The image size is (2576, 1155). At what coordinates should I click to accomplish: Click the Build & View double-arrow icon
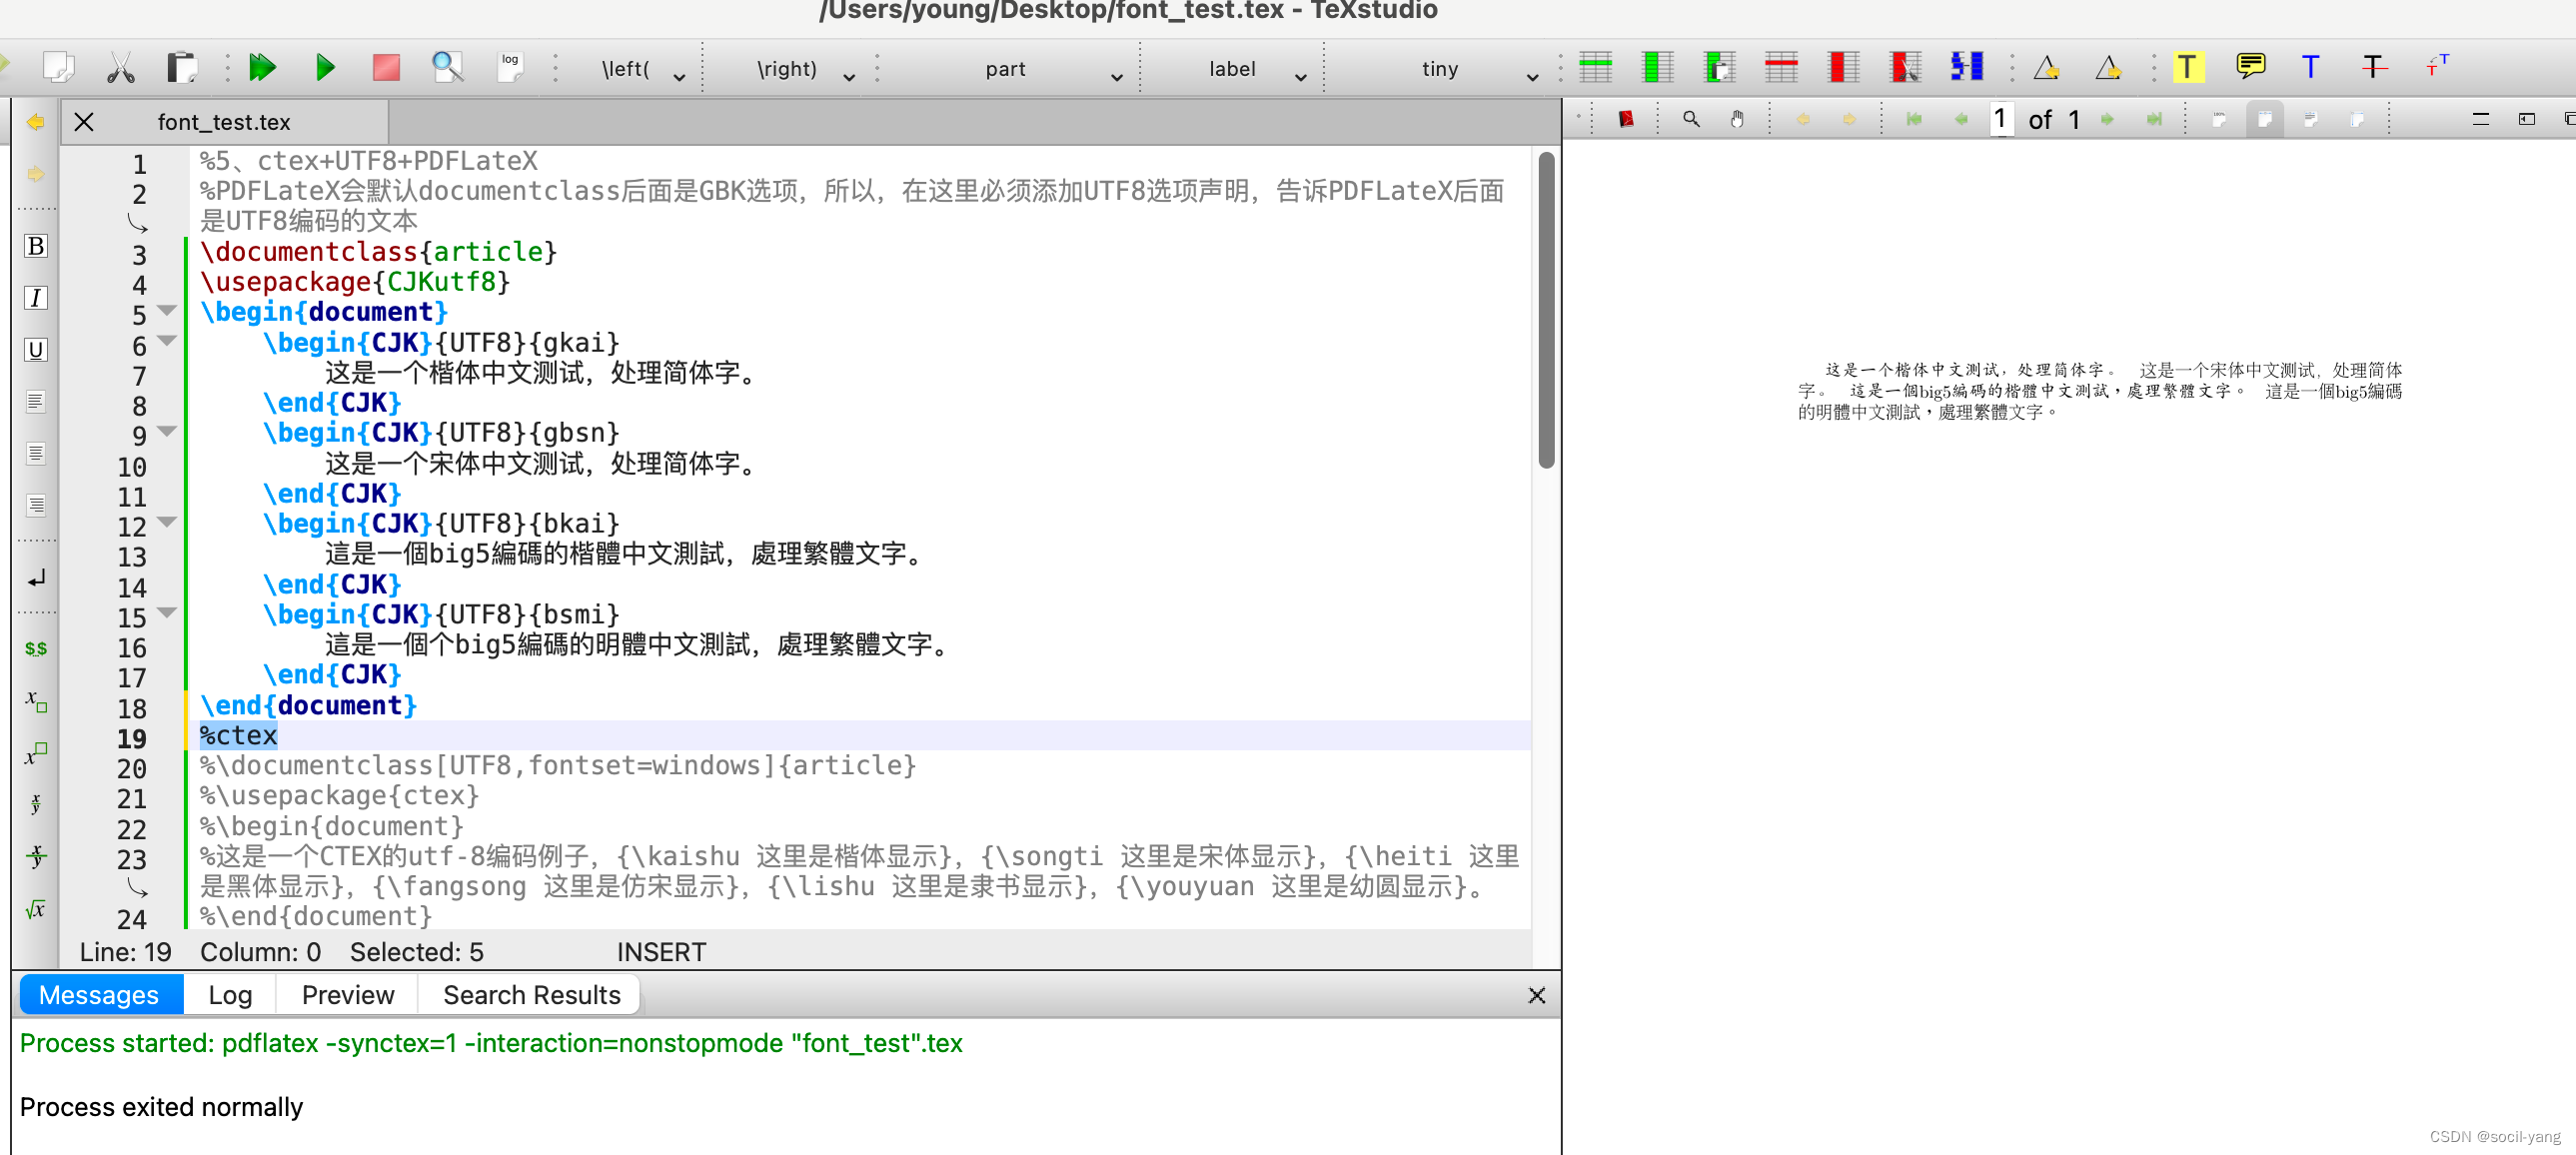(x=262, y=68)
